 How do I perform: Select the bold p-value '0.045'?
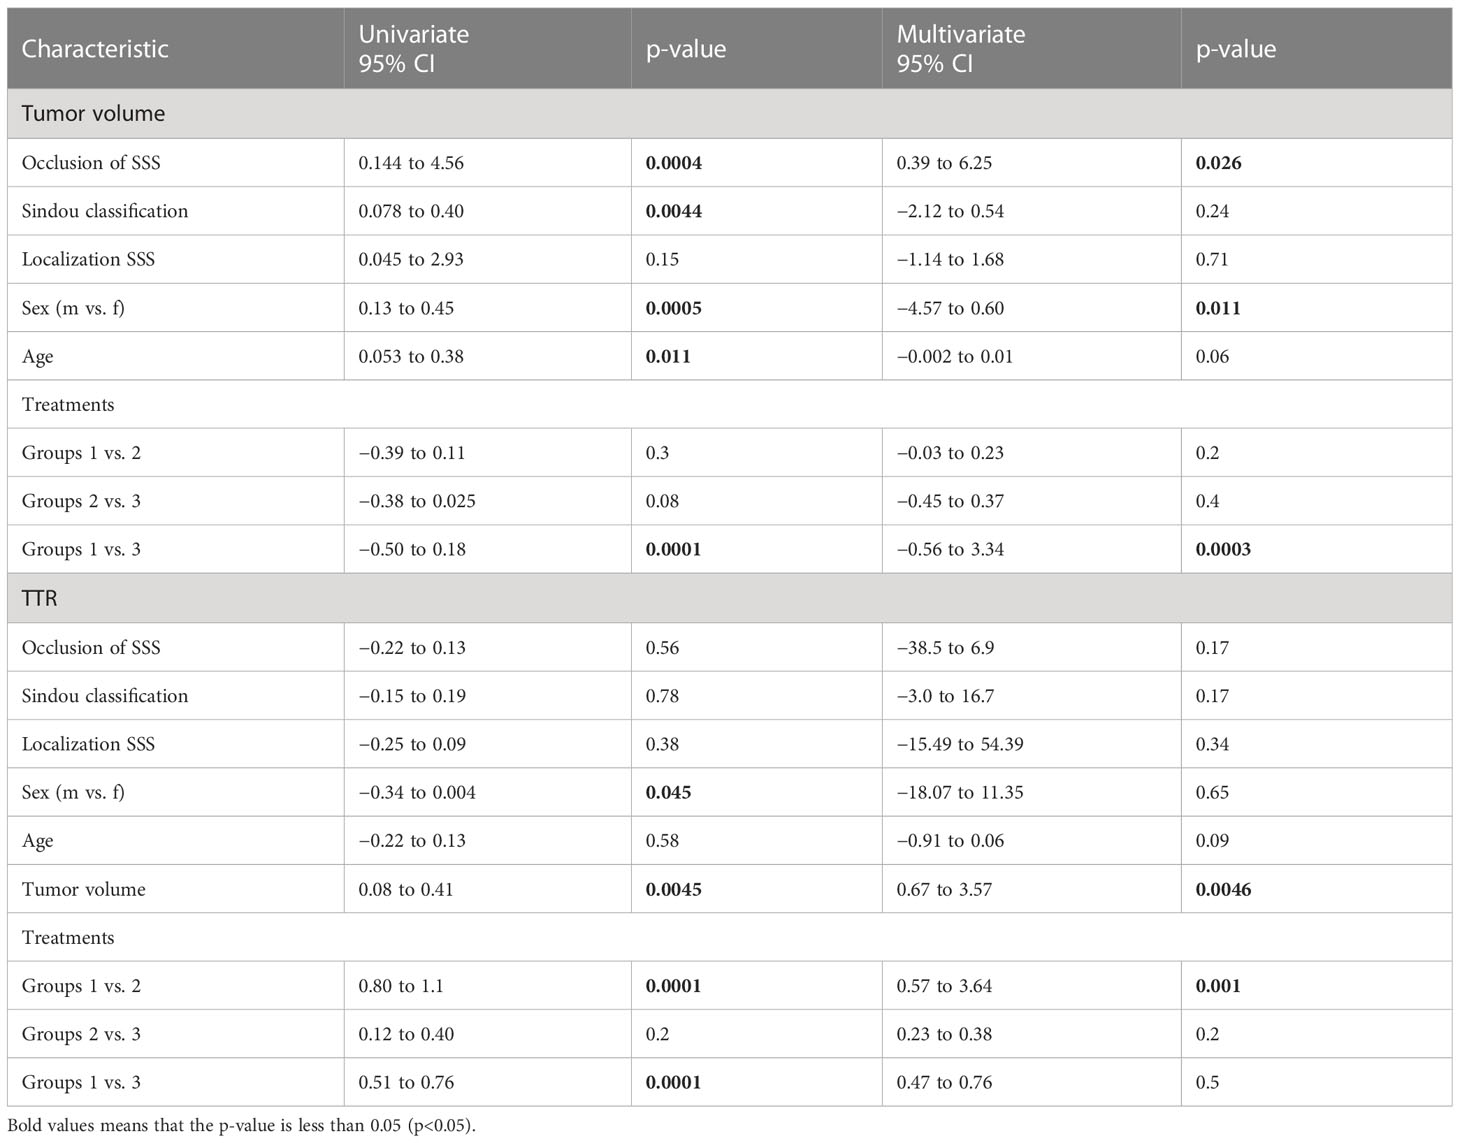(668, 792)
